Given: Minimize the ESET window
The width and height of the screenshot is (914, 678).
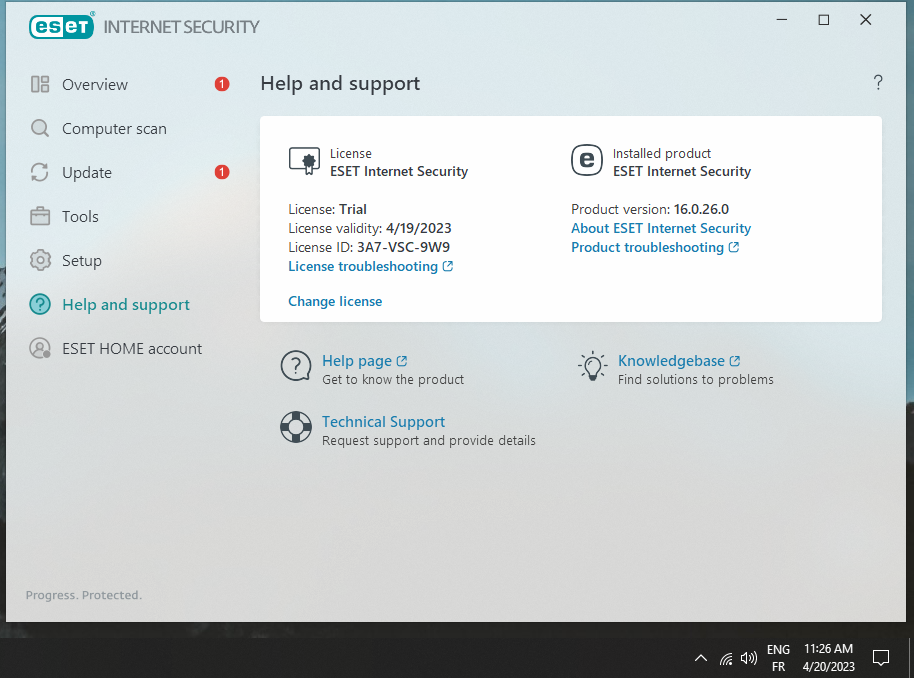Looking at the screenshot, I should click(x=782, y=20).
